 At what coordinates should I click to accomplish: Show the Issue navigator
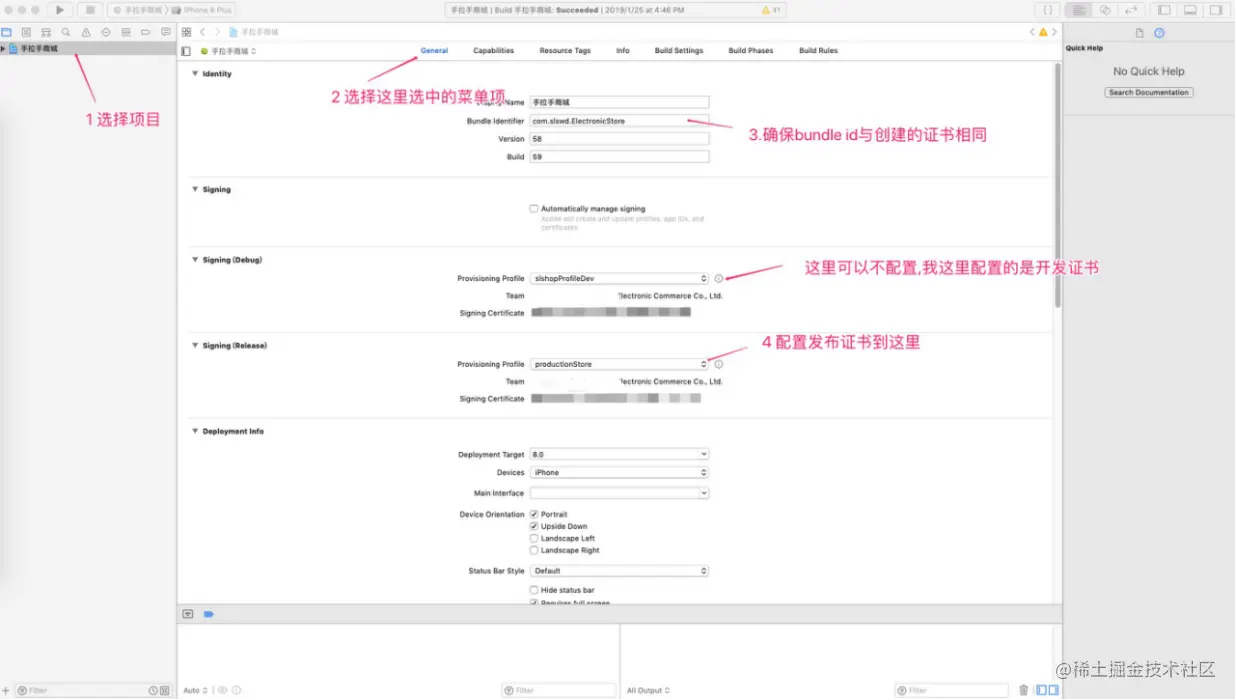86,32
